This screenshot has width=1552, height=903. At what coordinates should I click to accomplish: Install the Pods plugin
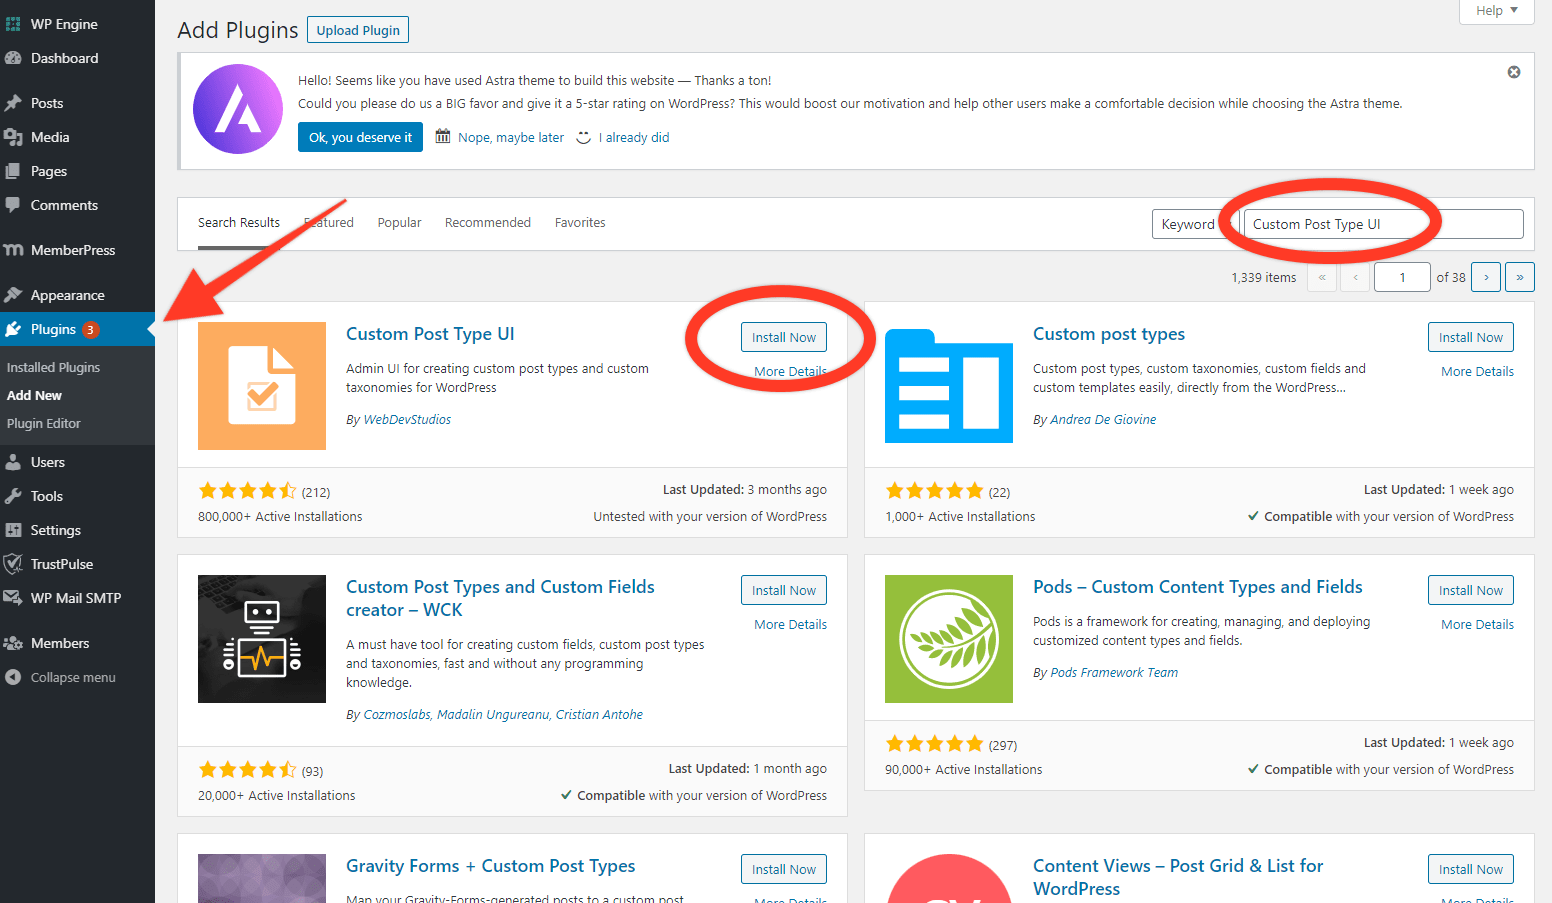[x=1471, y=590]
